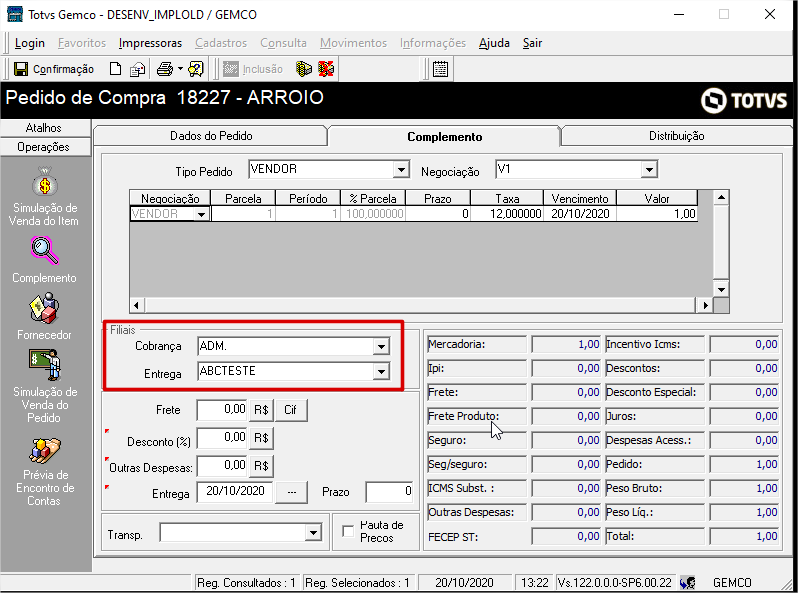Click the Frete value input field
The width and height of the screenshot is (798, 593).
pyautogui.click(x=222, y=409)
